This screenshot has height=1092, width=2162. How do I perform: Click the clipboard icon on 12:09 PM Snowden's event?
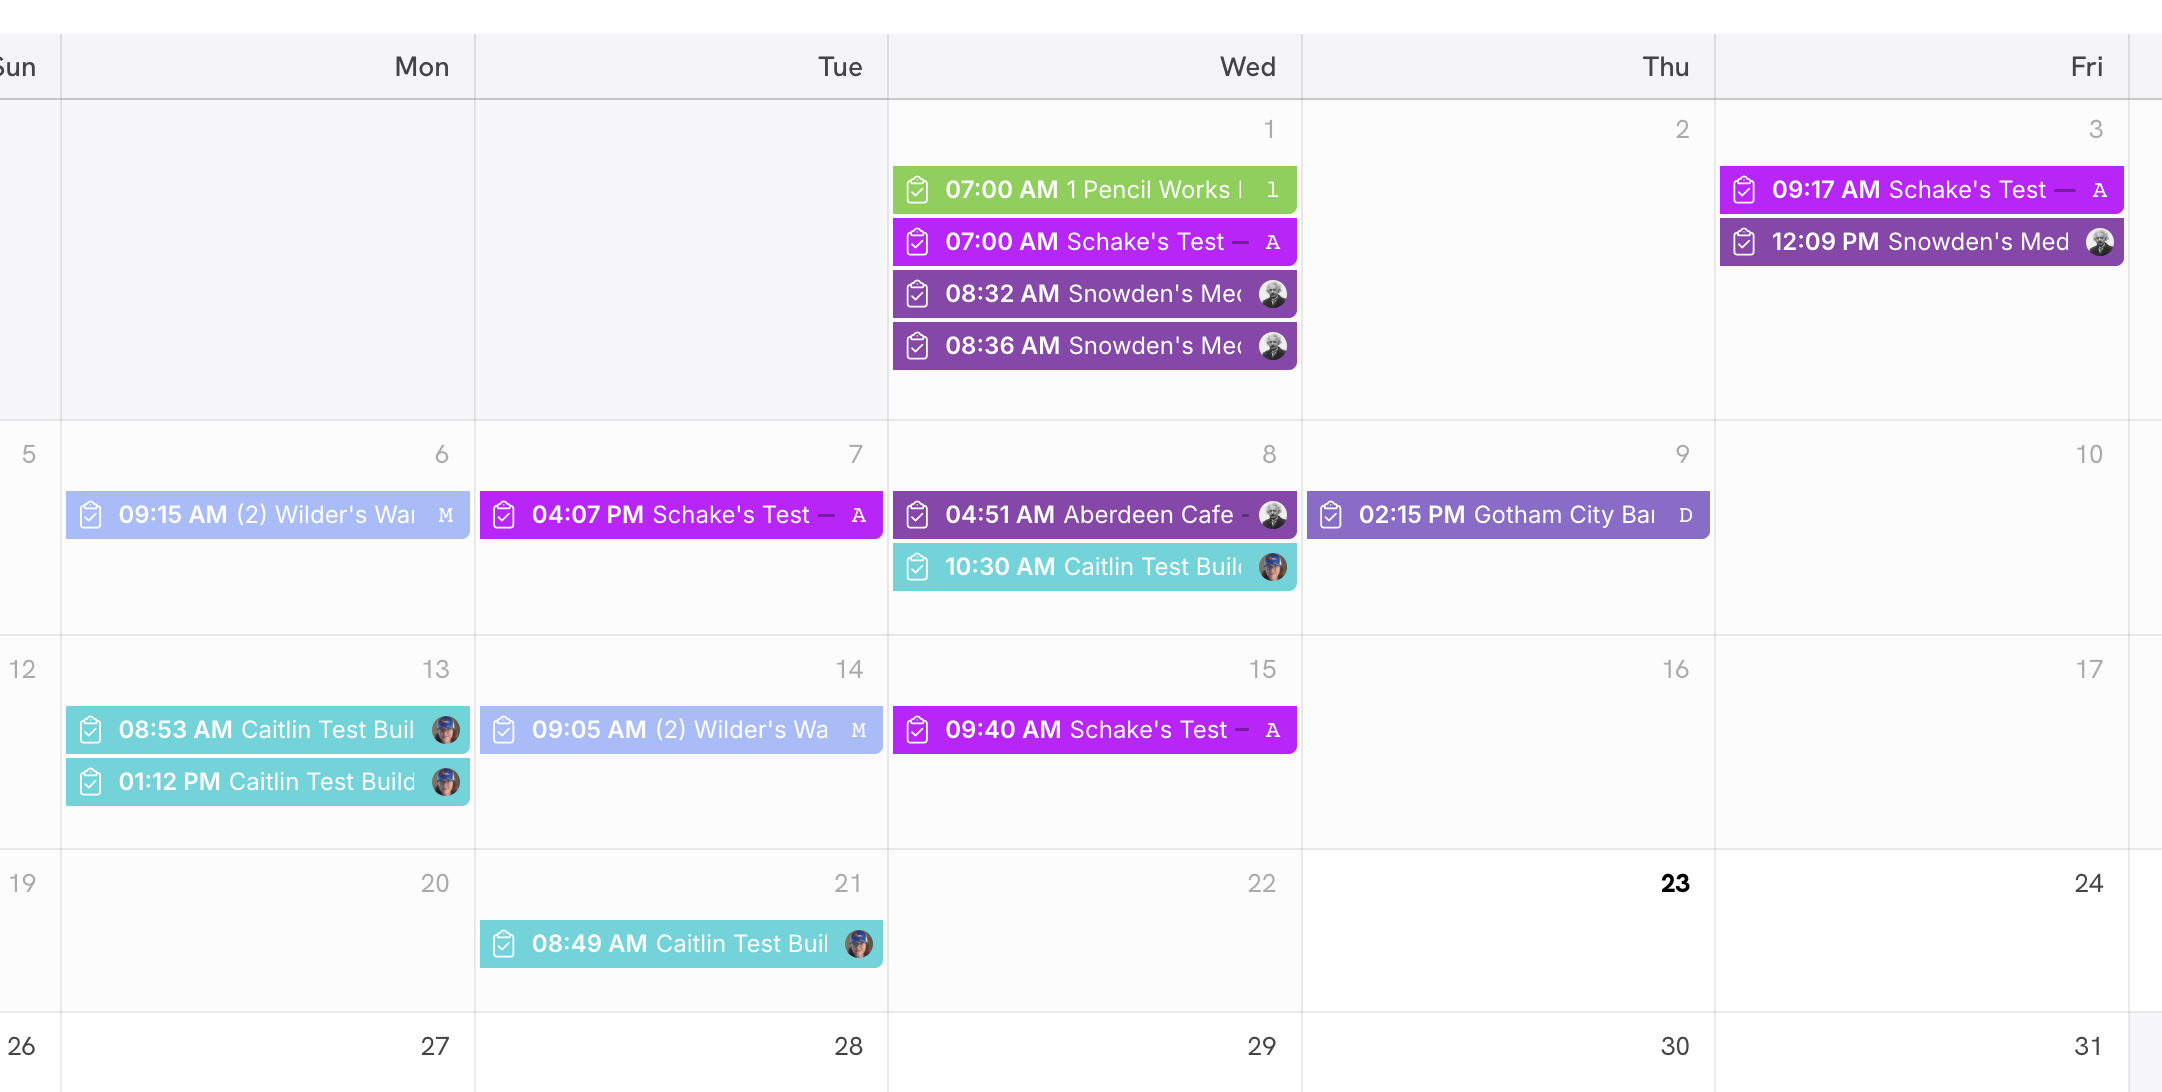coord(1744,242)
